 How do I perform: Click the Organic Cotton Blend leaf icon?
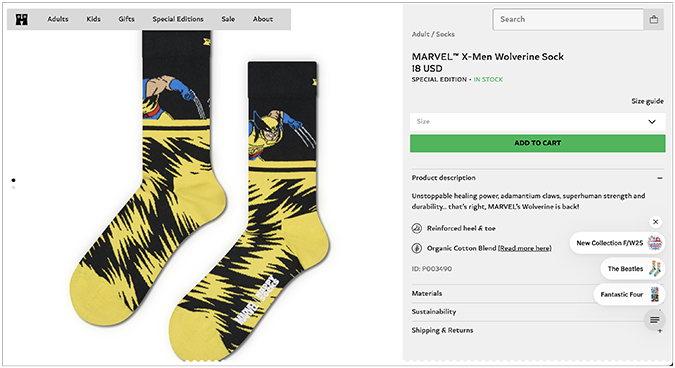coord(416,248)
